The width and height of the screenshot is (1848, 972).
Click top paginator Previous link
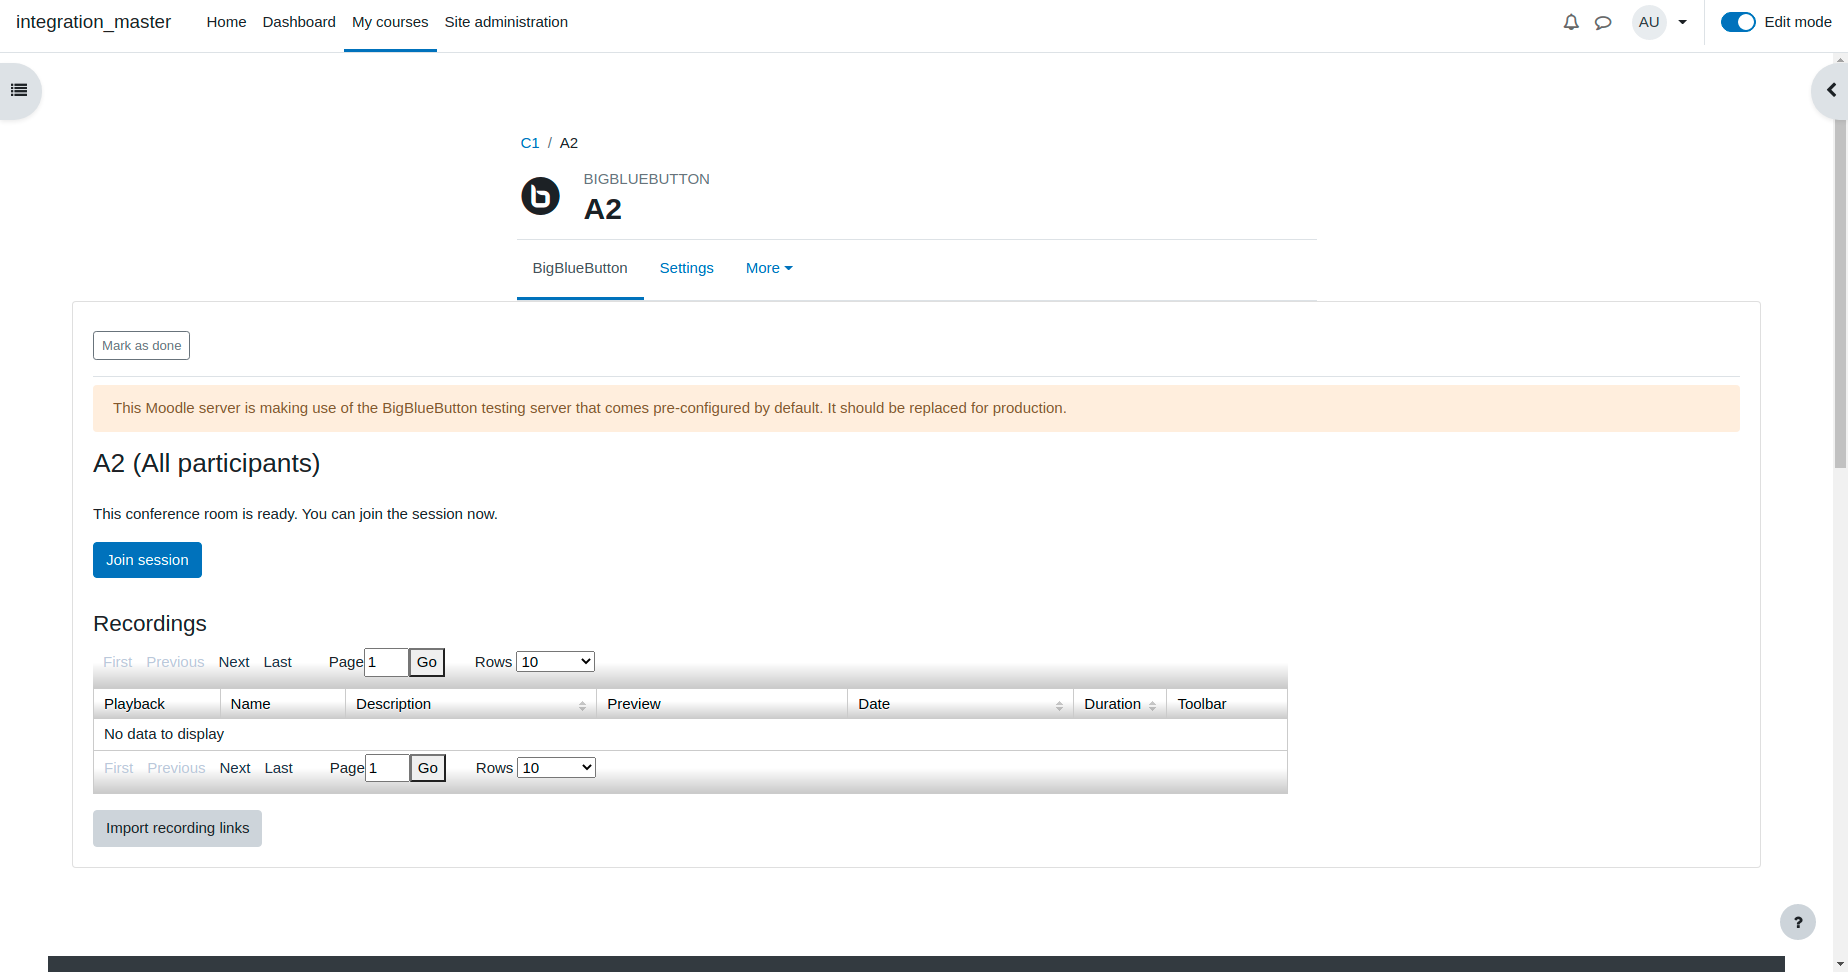(175, 662)
